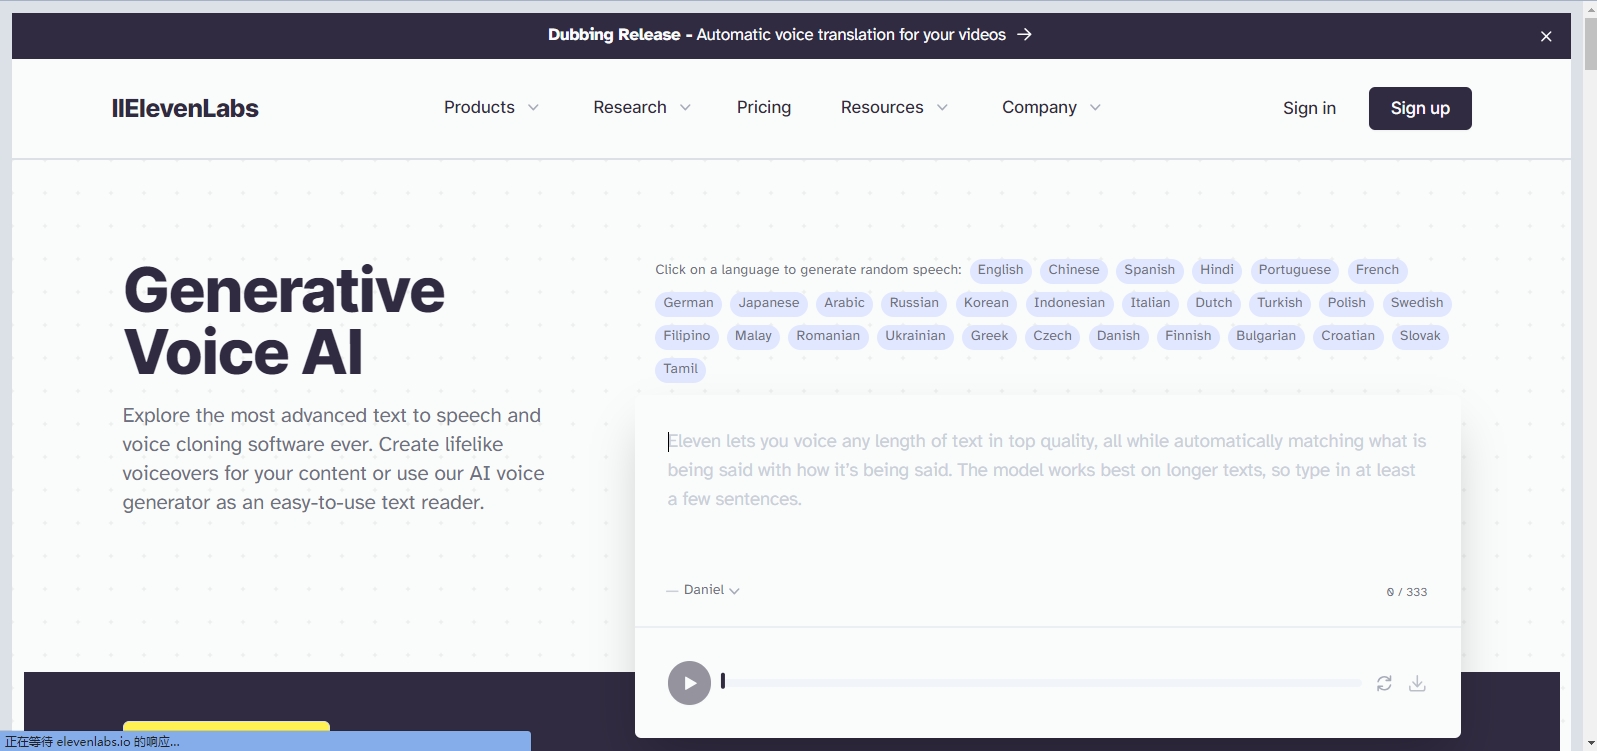Screen dimensions: 1597x751
Task: Select the Tamil language chip
Action: coord(680,369)
